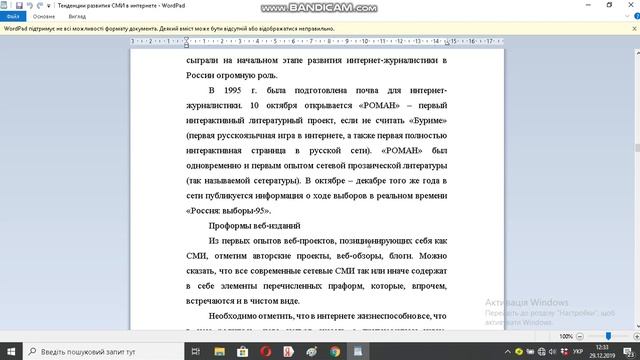Viewport: 640px width, 360px height.
Task: Click the zoom slider handle
Action: tap(608, 336)
